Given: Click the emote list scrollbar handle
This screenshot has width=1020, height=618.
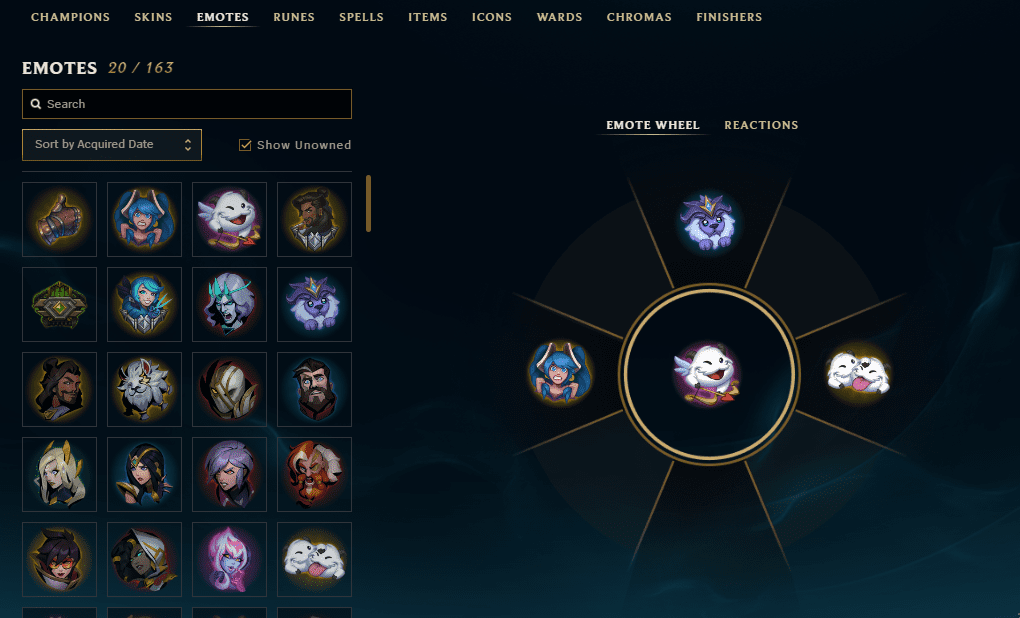Looking at the screenshot, I should [368, 203].
